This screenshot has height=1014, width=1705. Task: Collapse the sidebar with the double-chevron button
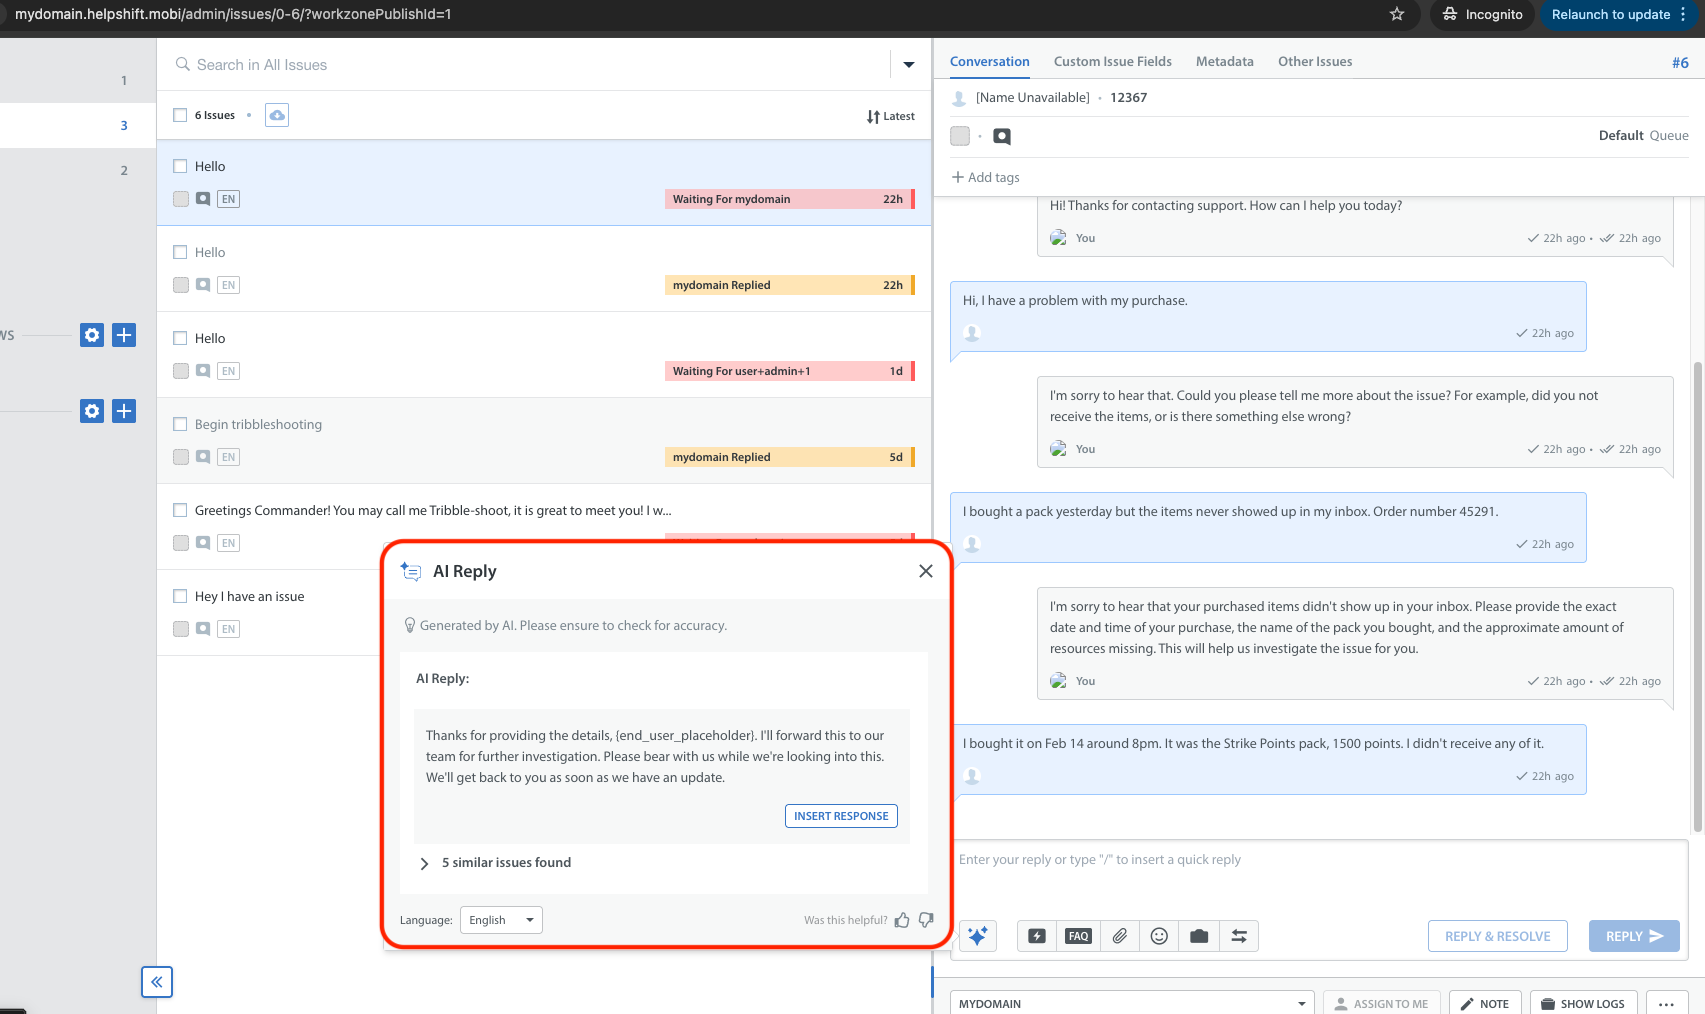tap(157, 982)
